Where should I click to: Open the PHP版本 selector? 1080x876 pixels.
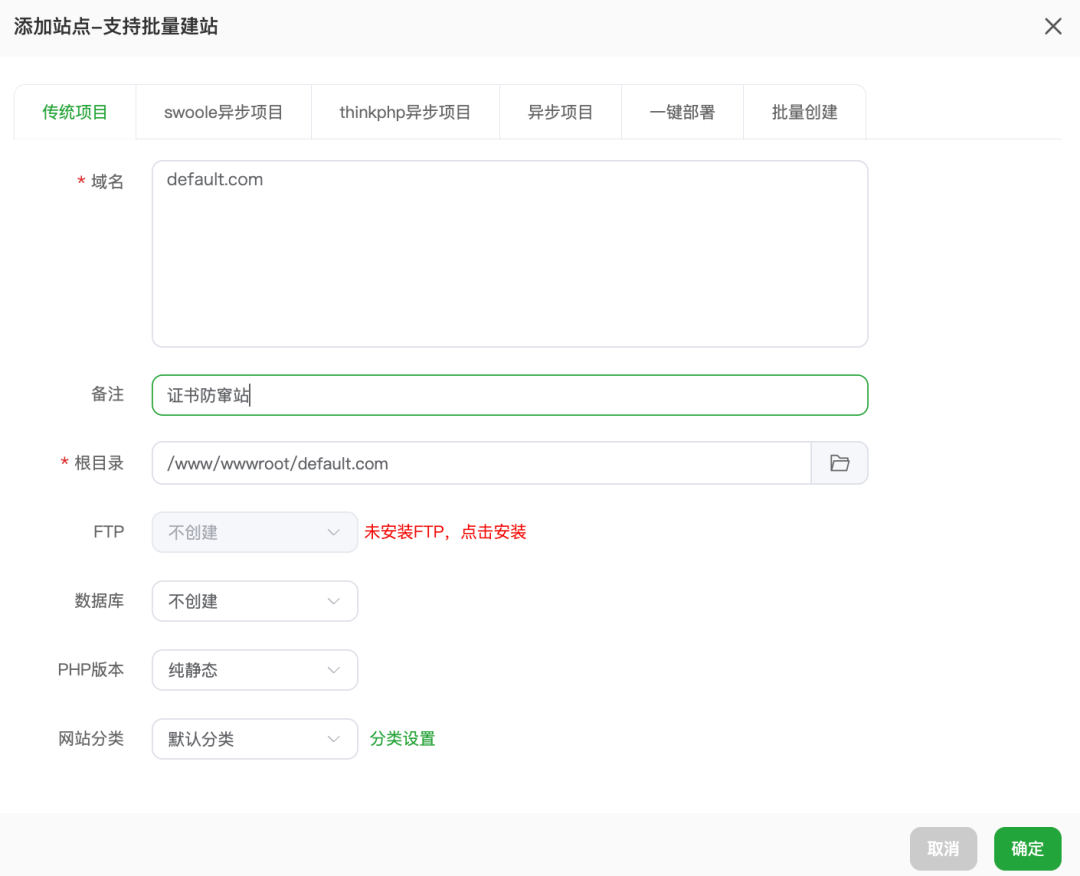[x=255, y=670]
